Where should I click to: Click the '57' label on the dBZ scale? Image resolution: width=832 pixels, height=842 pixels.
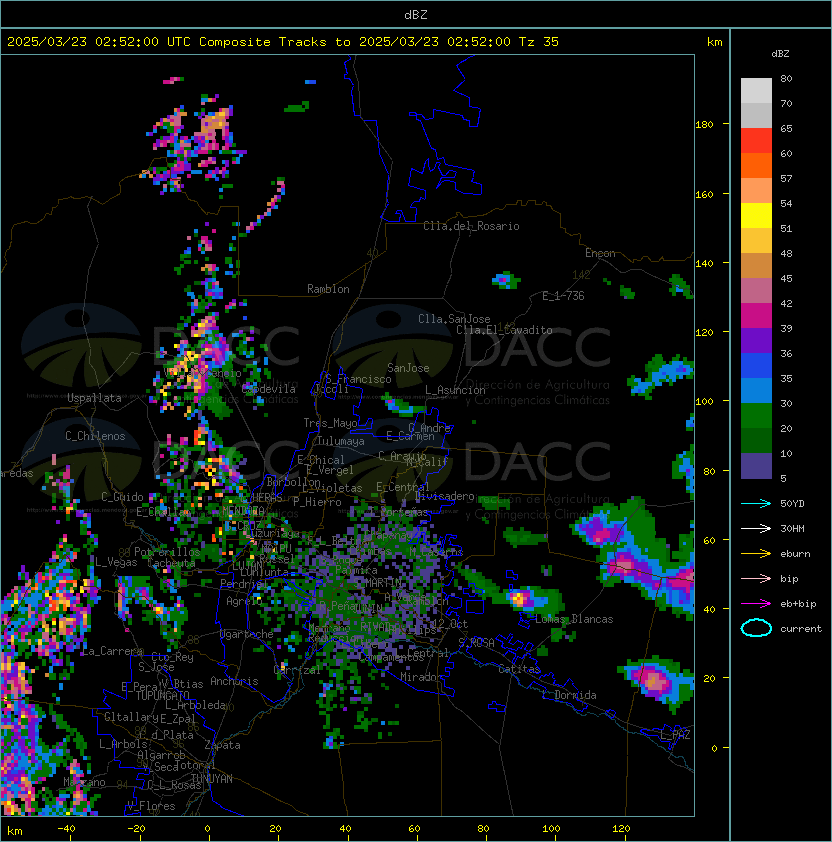[x=786, y=178]
